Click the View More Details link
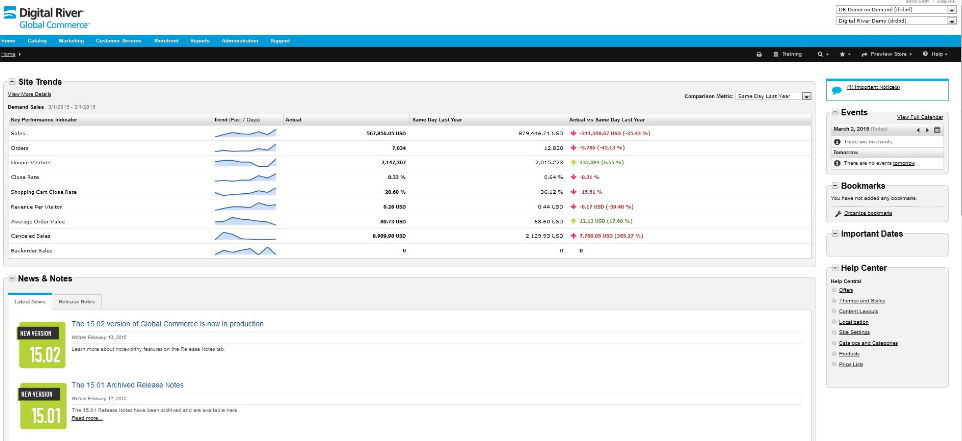 point(29,94)
